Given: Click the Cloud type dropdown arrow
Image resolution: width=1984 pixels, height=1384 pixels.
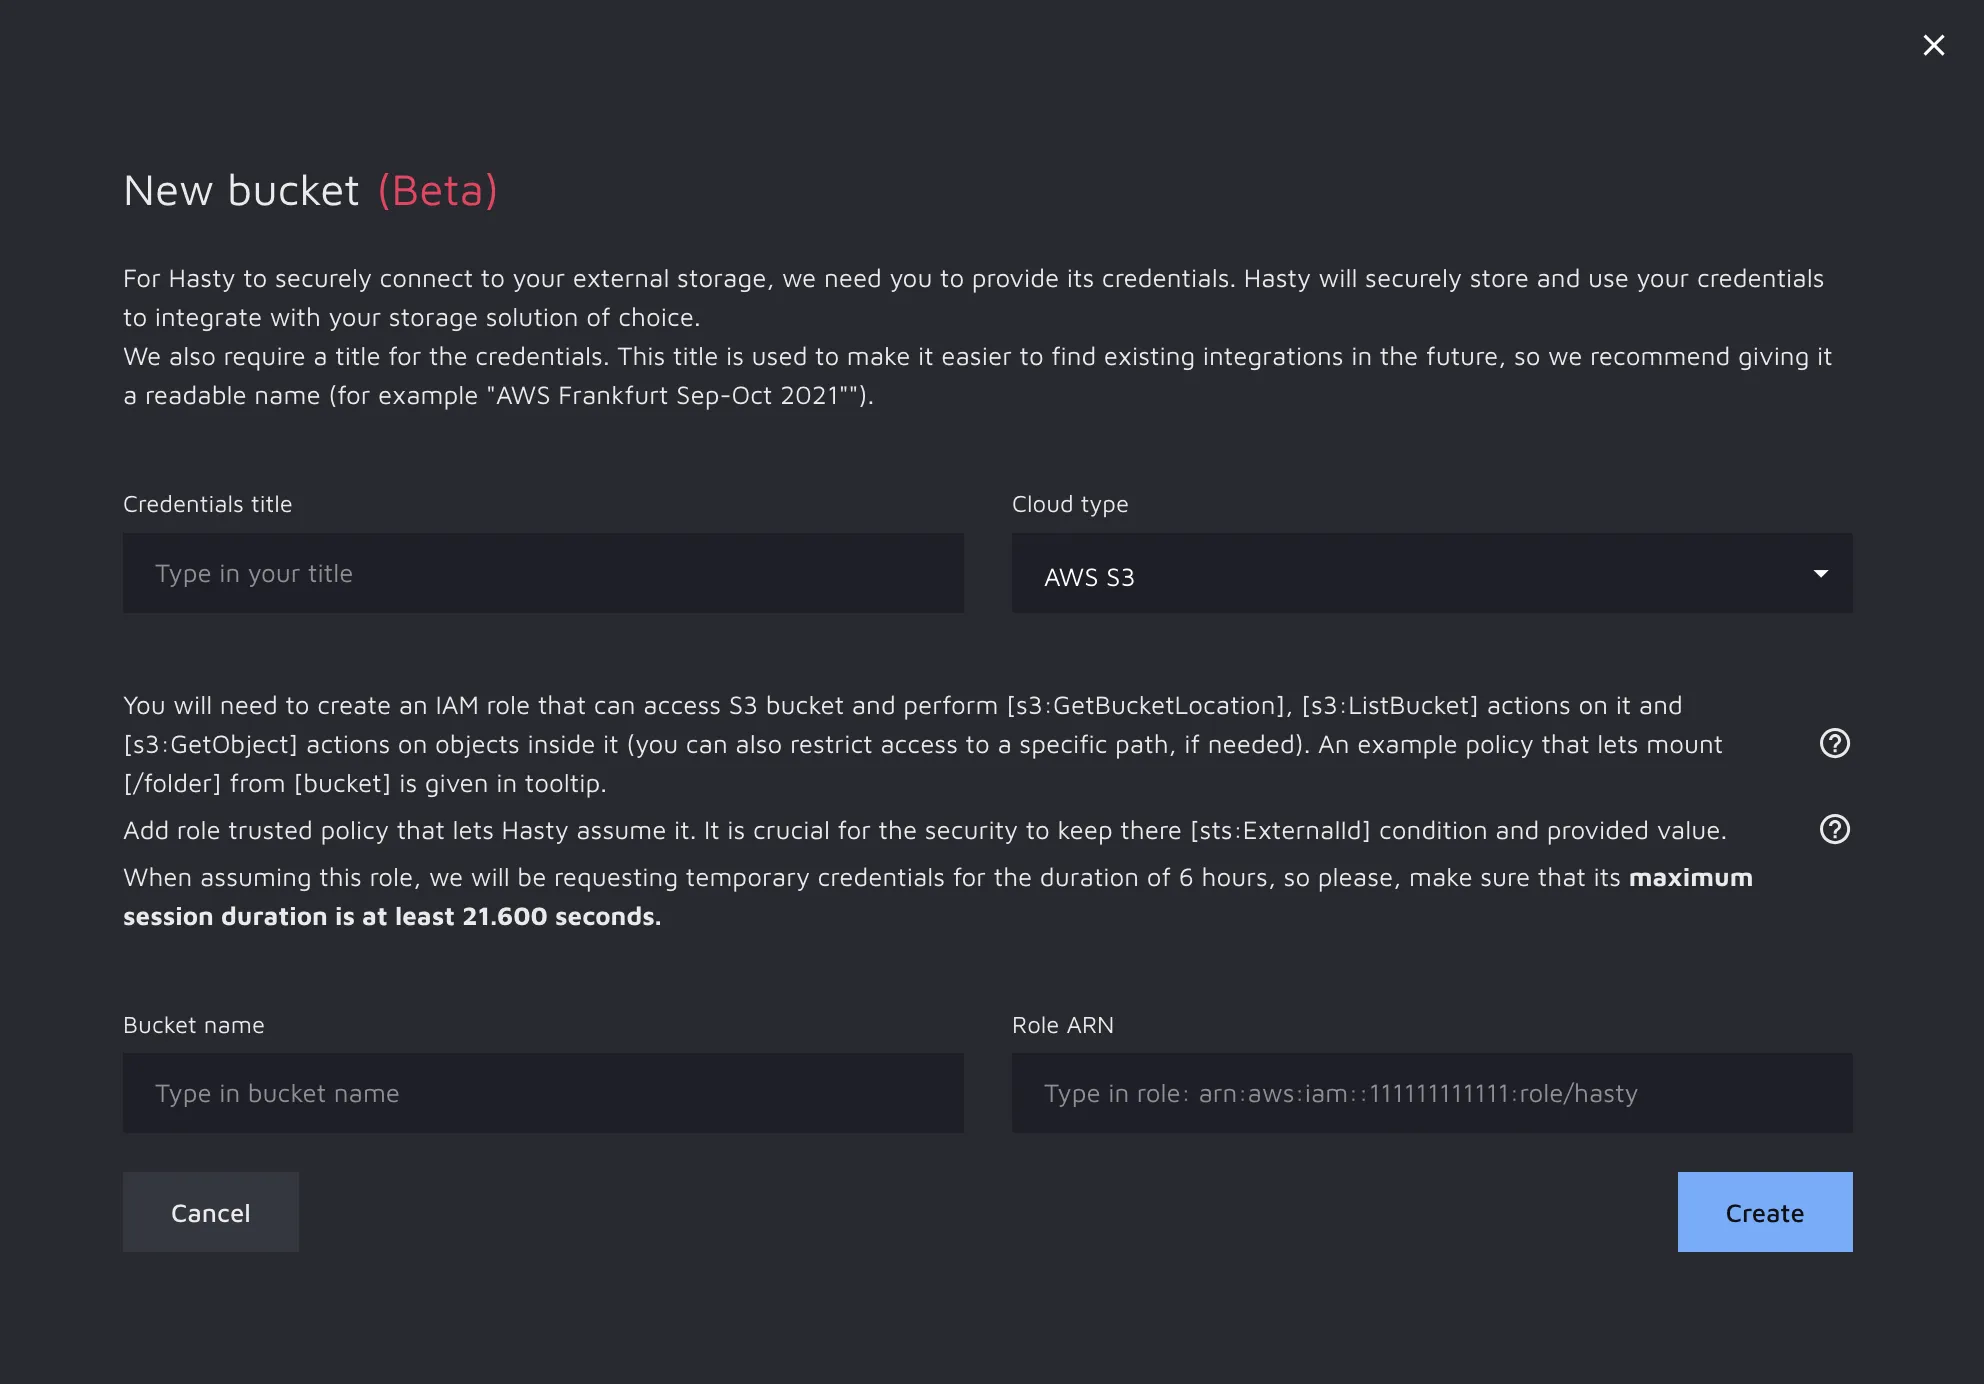Looking at the screenshot, I should pos(1820,574).
